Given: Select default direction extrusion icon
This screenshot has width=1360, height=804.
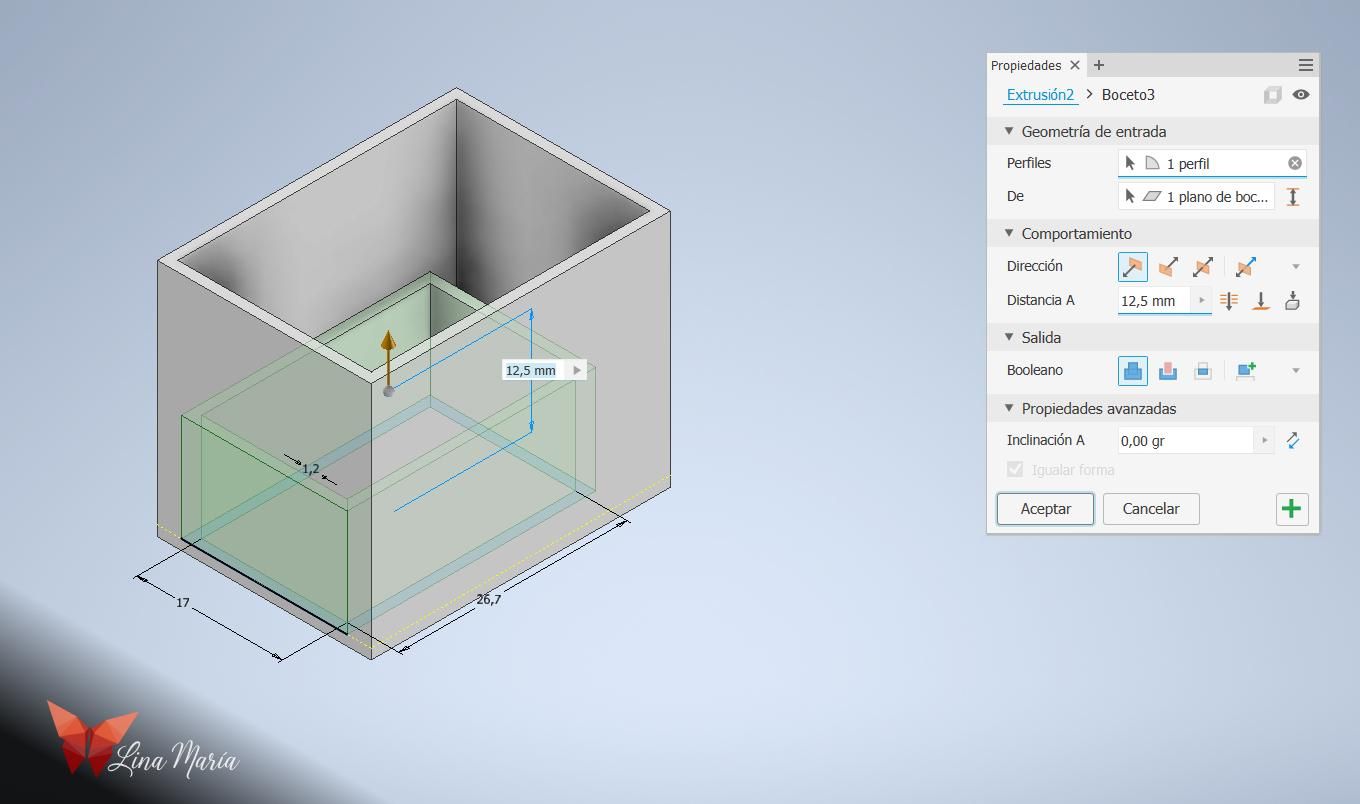Looking at the screenshot, I should tap(1133, 267).
